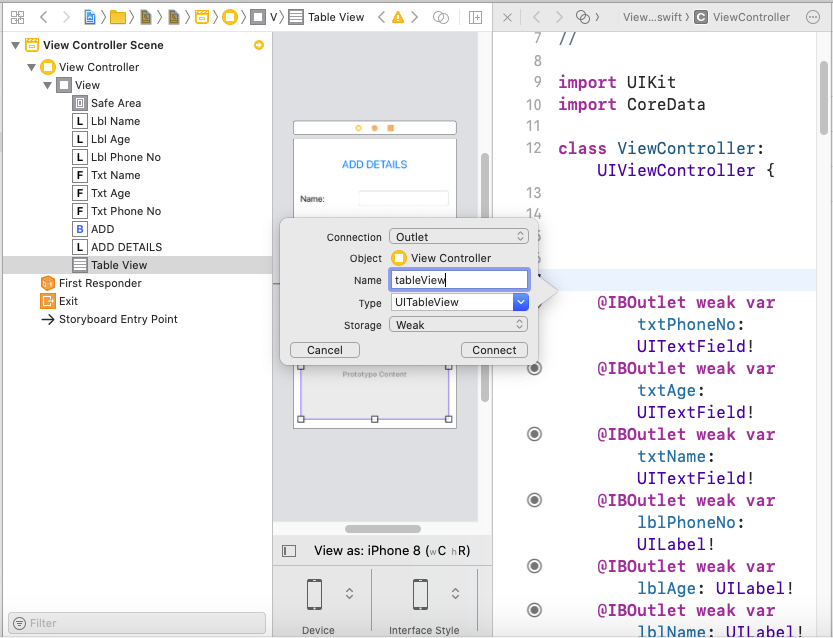Click the Device iPhone icon
Image resolution: width=833 pixels, height=638 pixels.
click(314, 594)
